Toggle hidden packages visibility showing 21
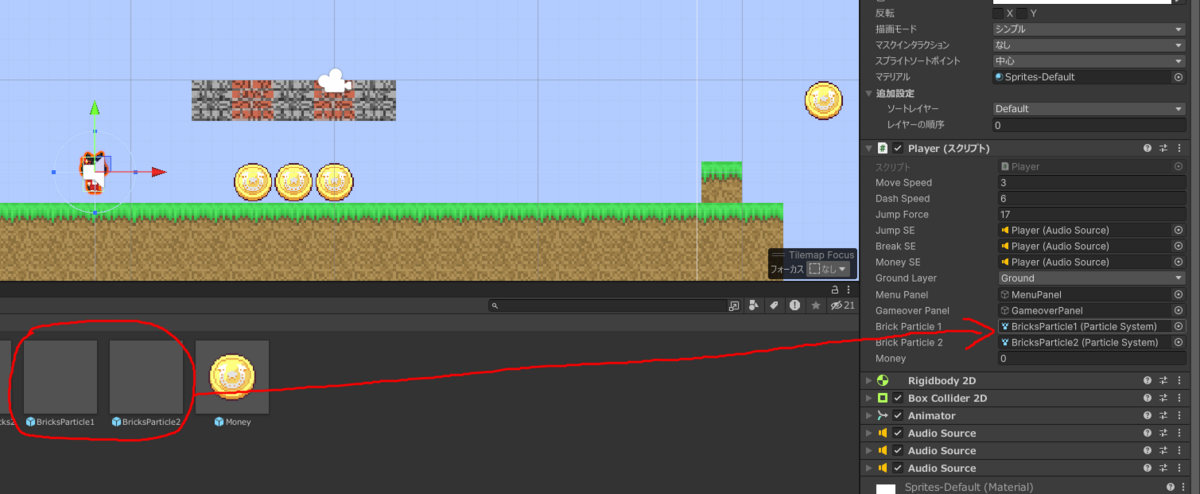 tap(842, 305)
